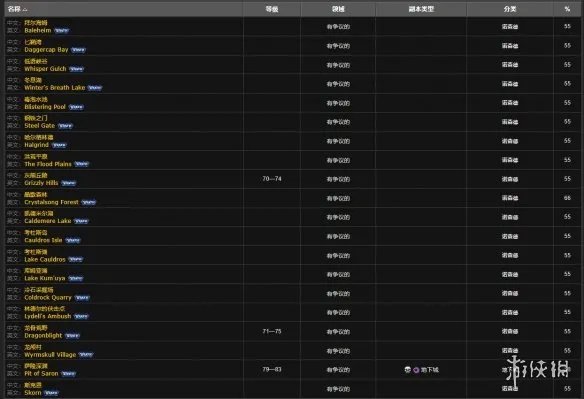Click the blue badge beside Grizzly Hills
Viewport: 584px width, 399px height.
pyautogui.click(x=69, y=183)
